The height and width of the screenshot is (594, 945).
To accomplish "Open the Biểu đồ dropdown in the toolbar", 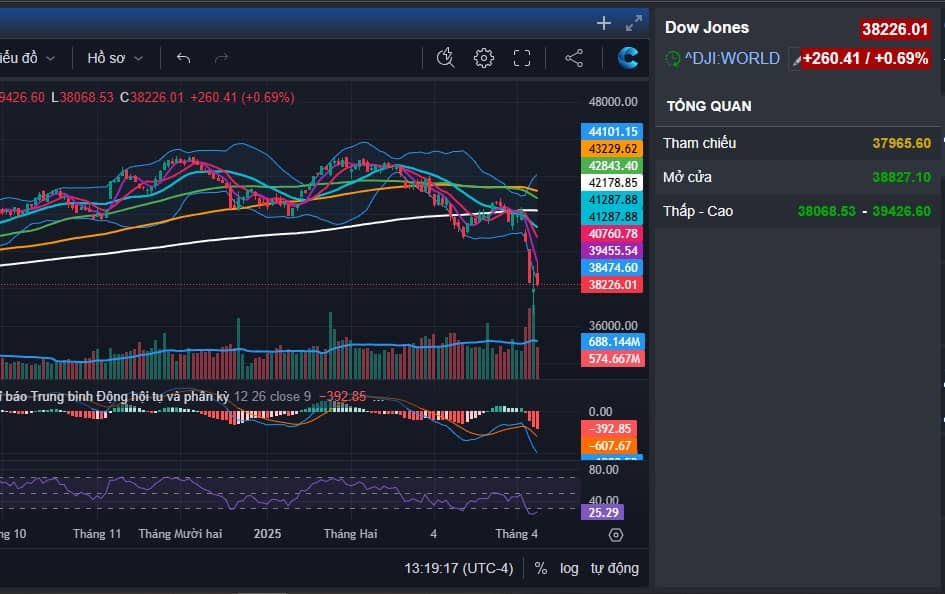I will 27,58.
